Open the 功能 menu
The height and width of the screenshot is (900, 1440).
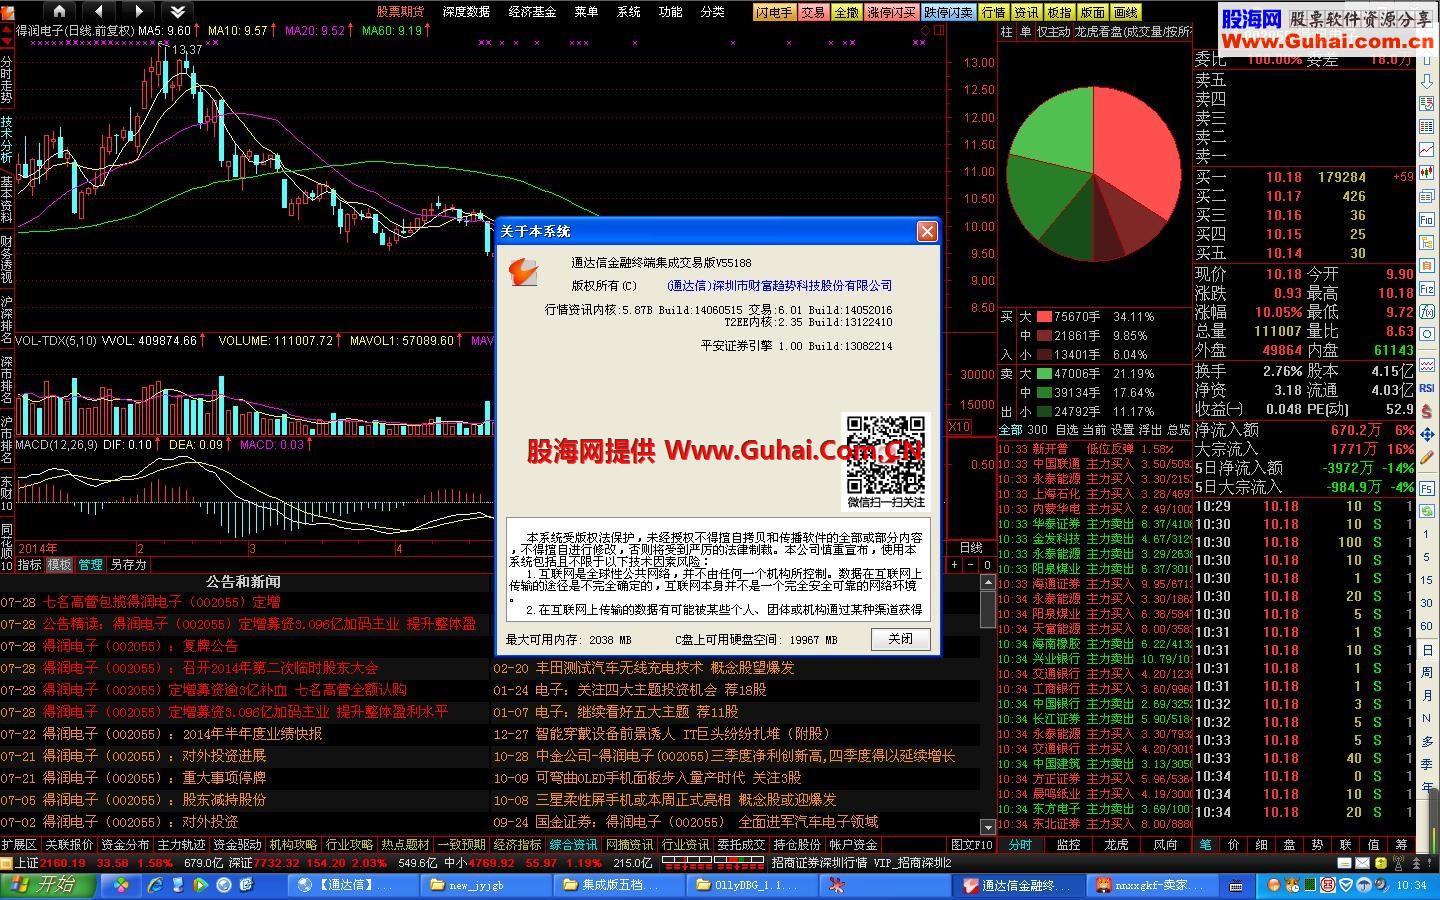click(671, 12)
